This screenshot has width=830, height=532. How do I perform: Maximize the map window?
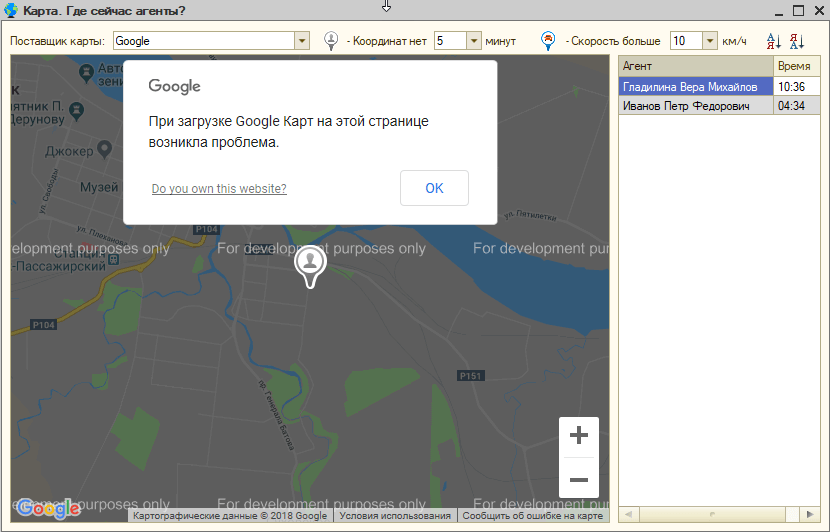pos(798,11)
